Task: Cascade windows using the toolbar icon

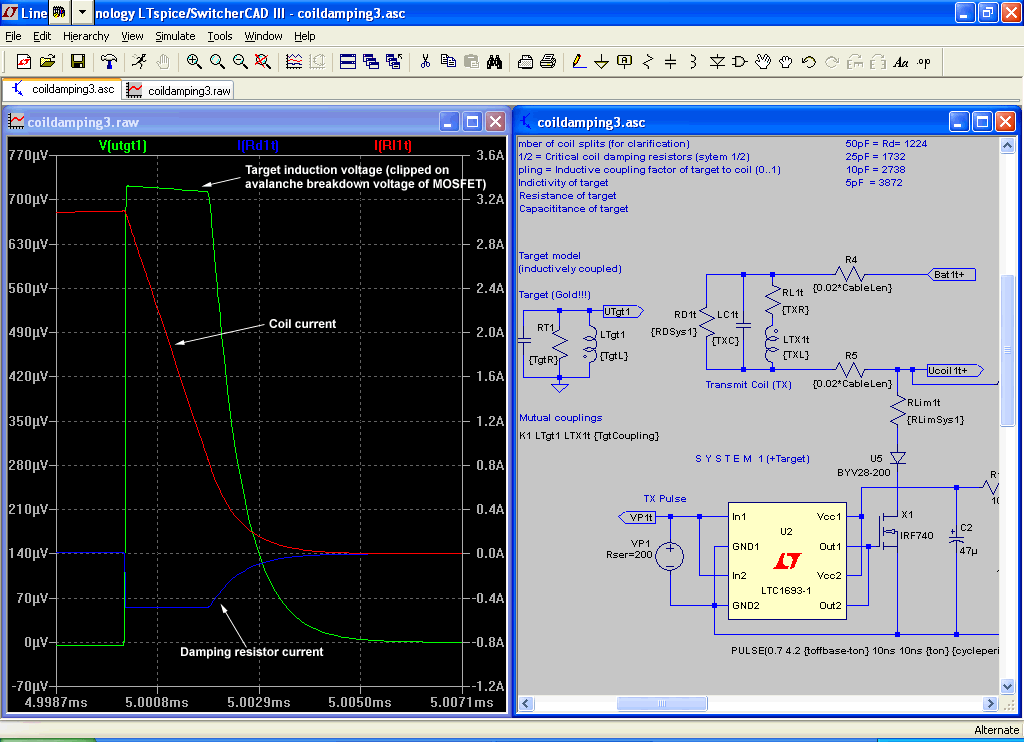Action: 371,61
